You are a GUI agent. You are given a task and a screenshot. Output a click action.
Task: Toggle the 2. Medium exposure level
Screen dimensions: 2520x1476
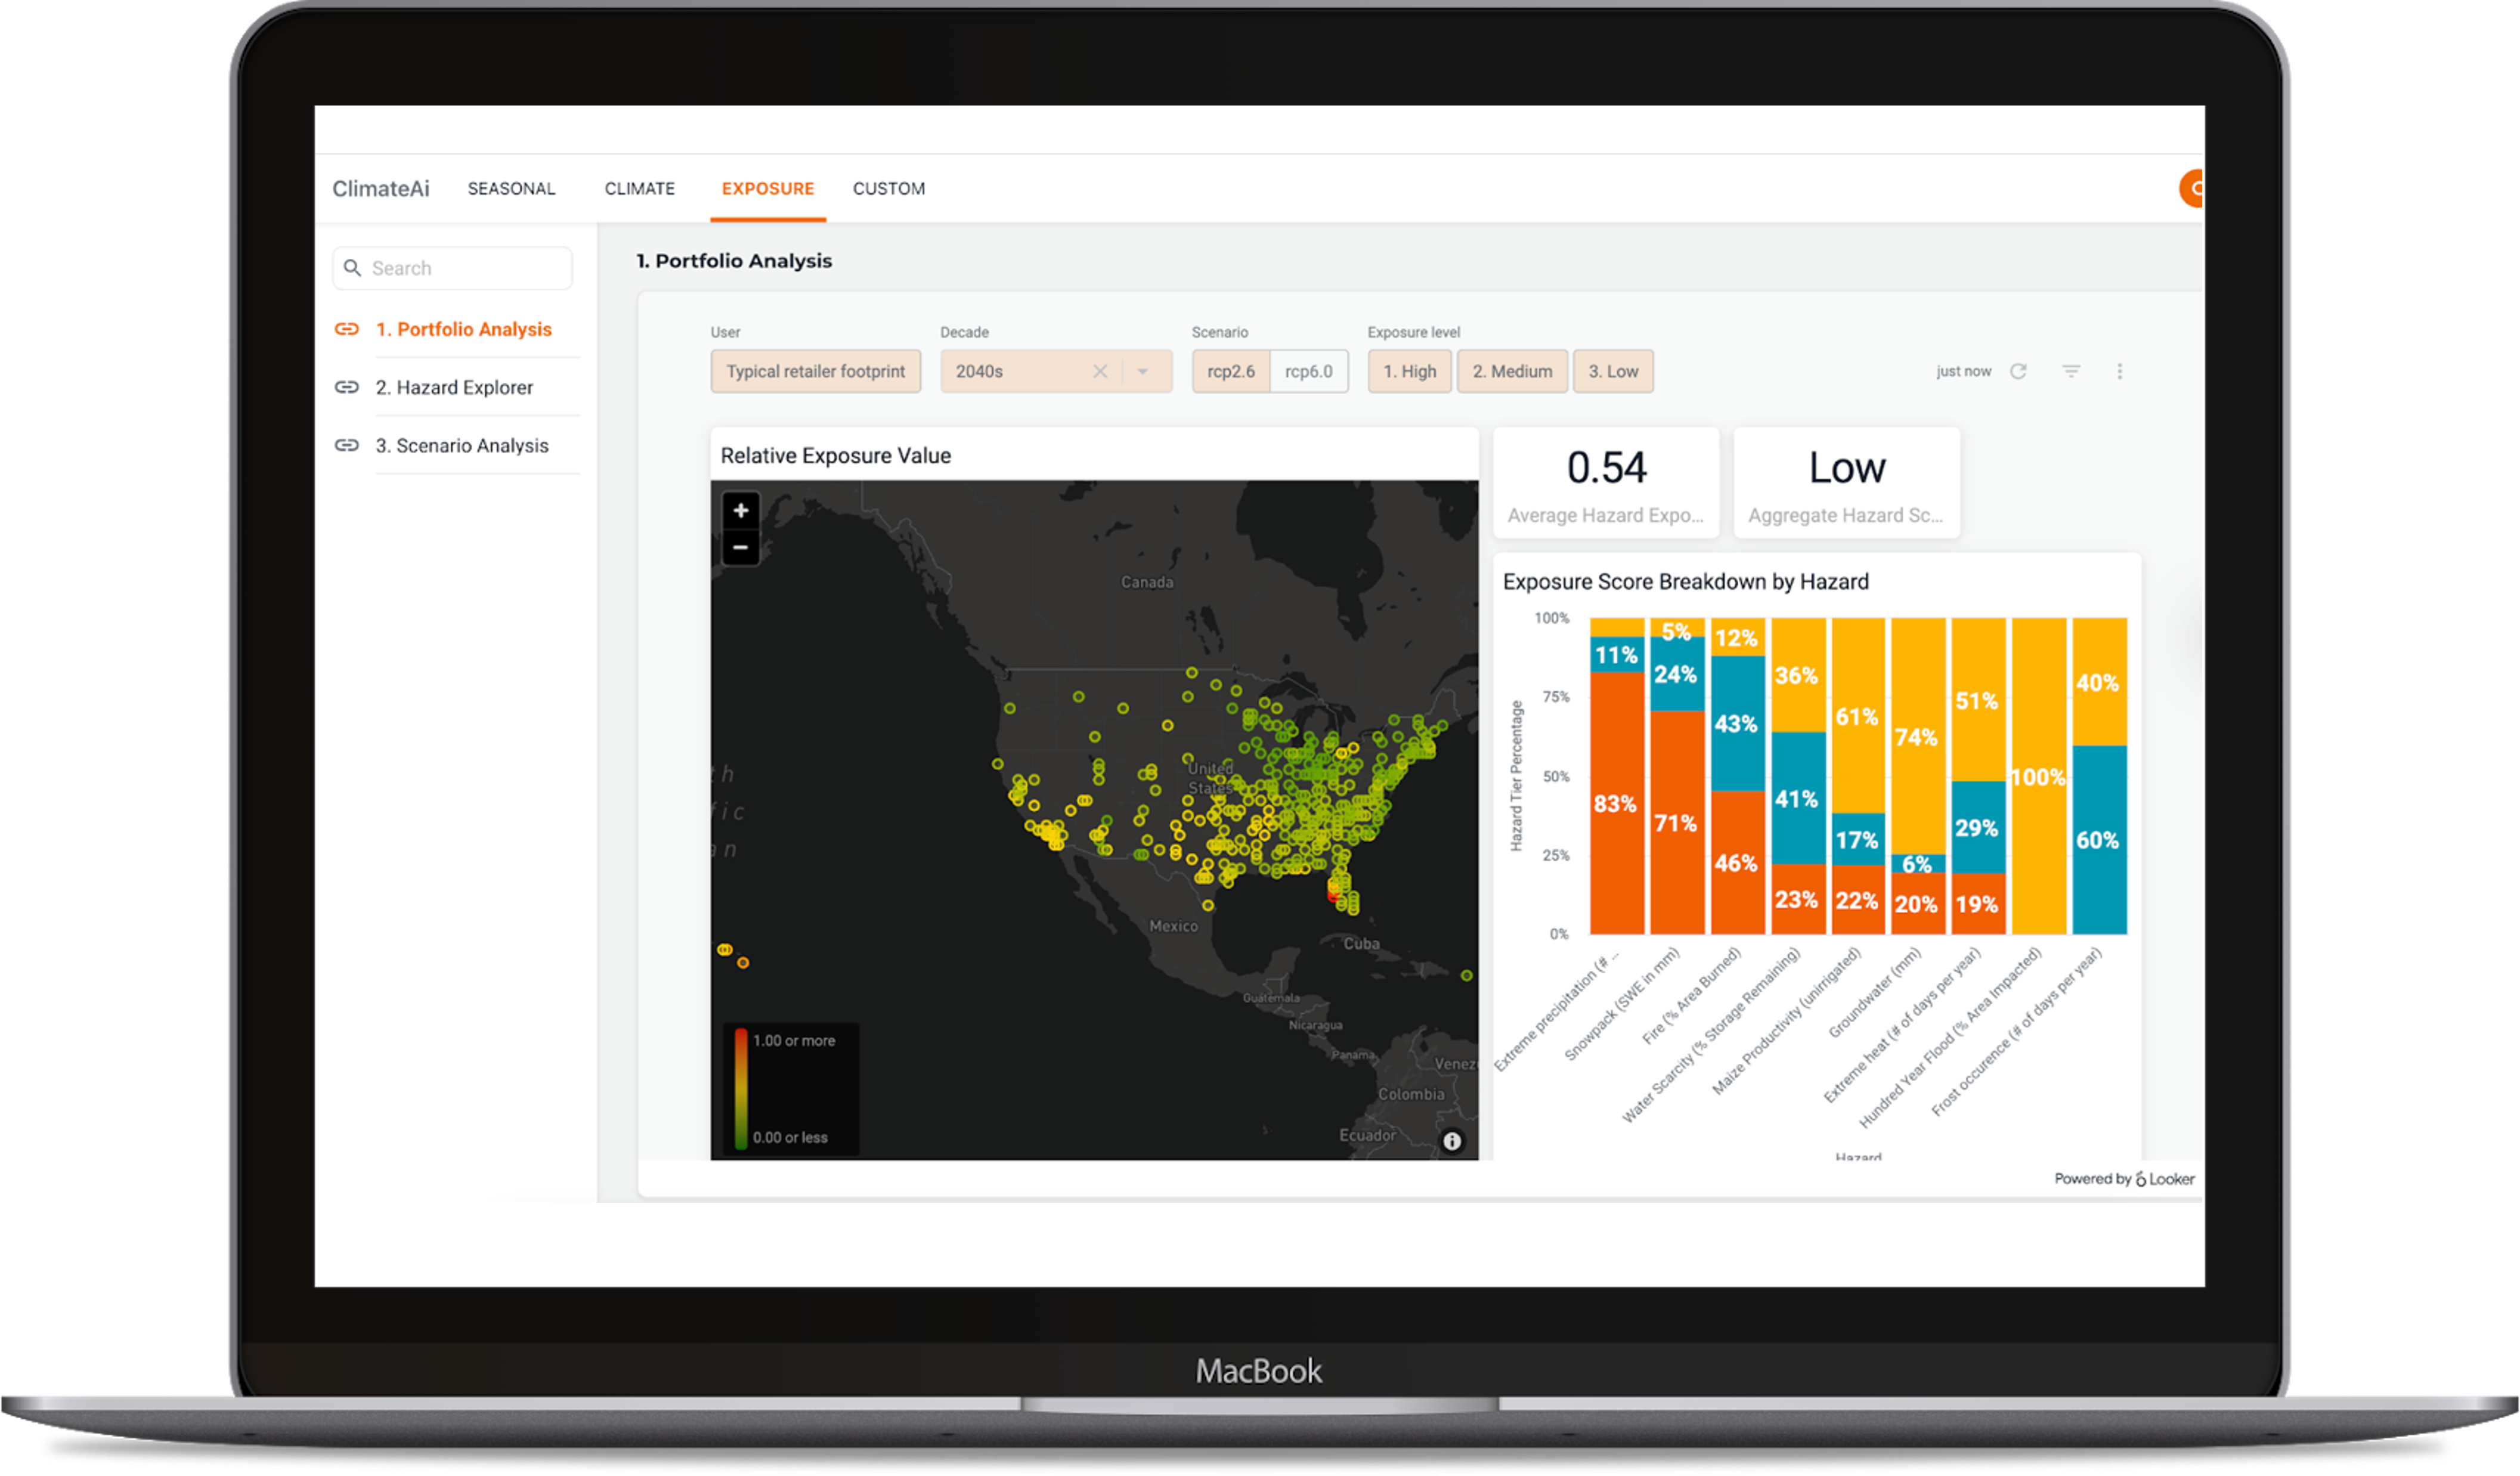tap(1512, 371)
